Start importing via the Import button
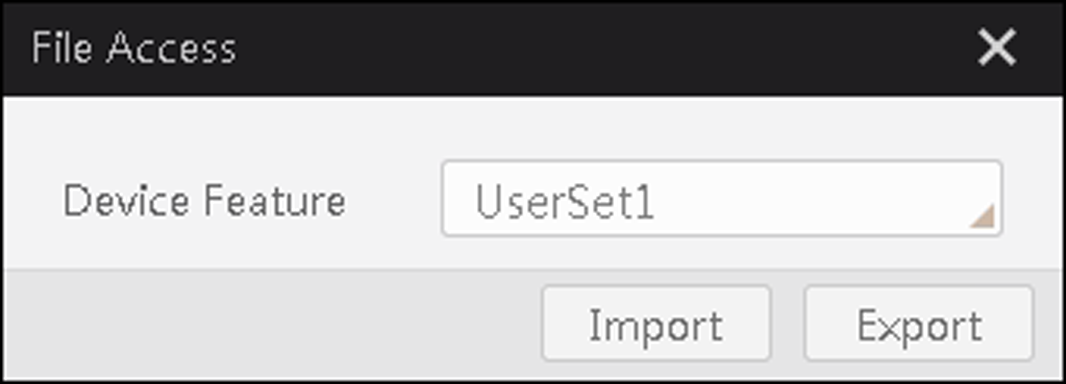Image resolution: width=1066 pixels, height=384 pixels. tap(656, 324)
